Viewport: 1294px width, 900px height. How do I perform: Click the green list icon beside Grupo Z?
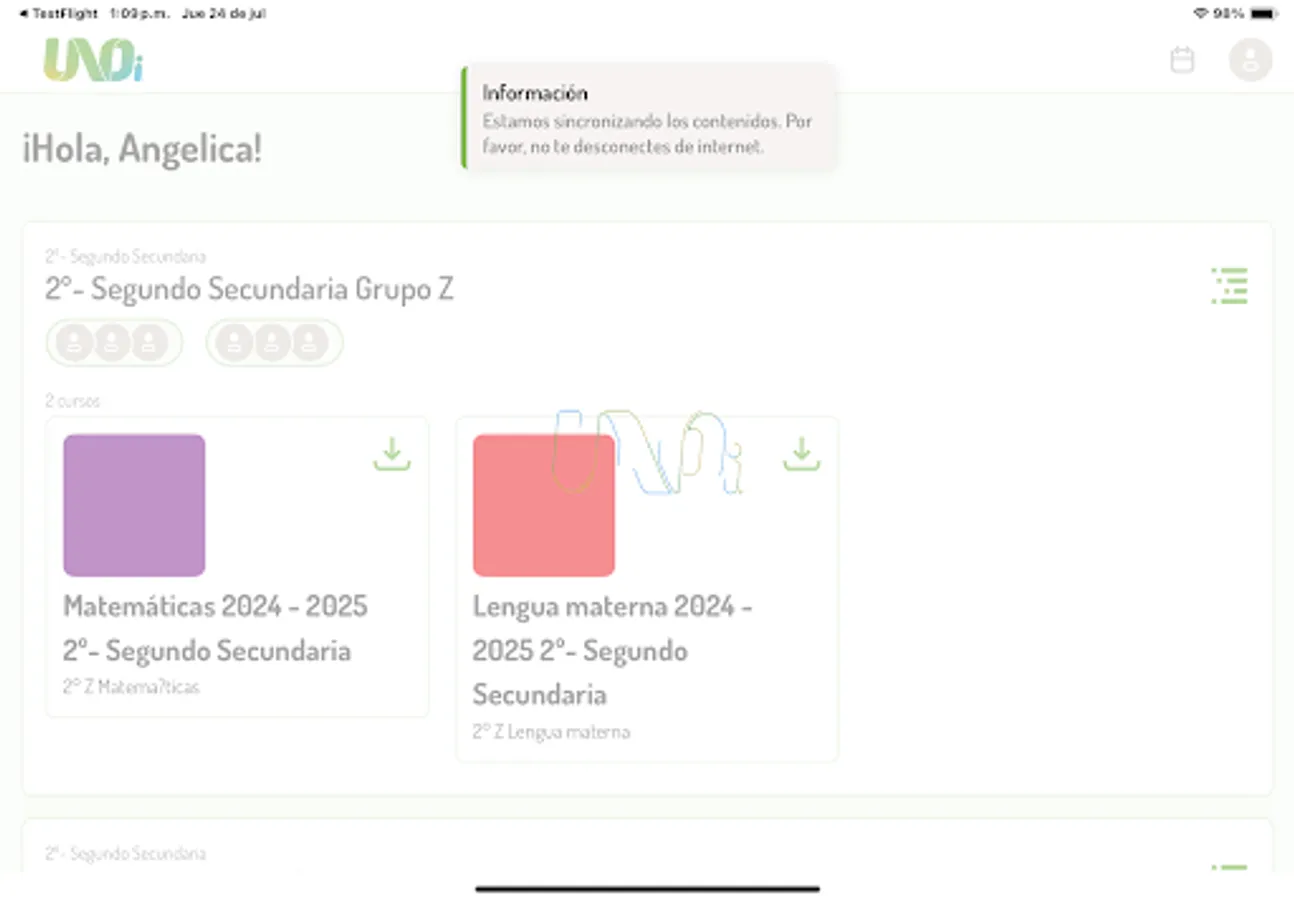[x=1229, y=287]
